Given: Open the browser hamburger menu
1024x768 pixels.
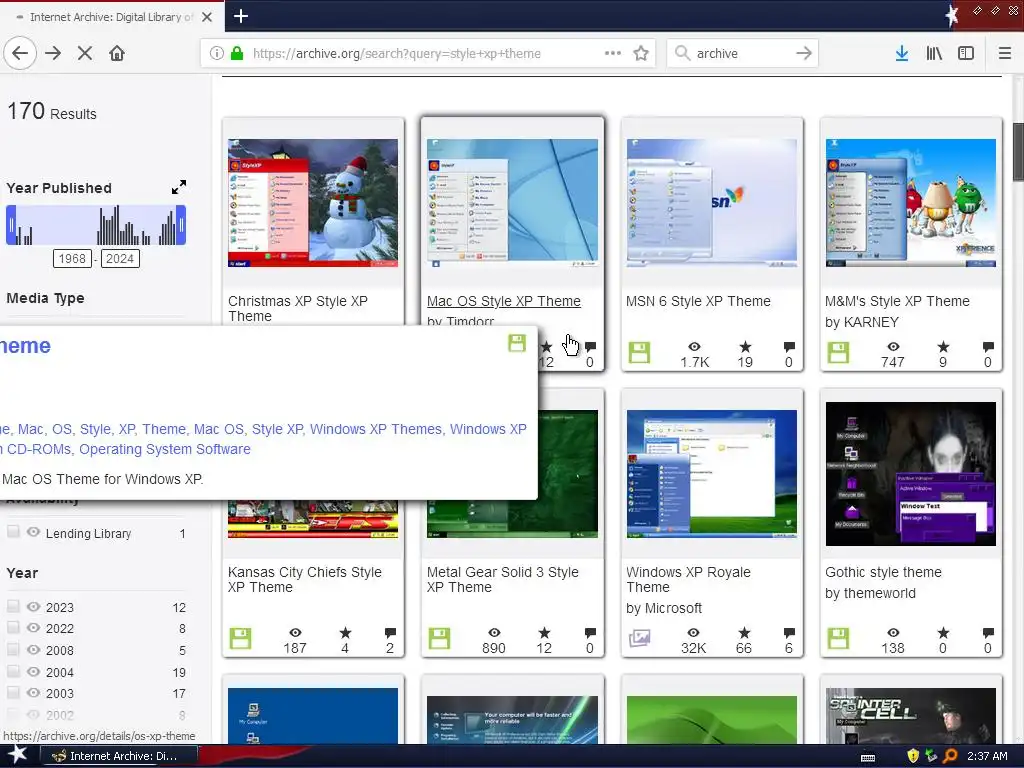Looking at the screenshot, I should pos(1004,53).
